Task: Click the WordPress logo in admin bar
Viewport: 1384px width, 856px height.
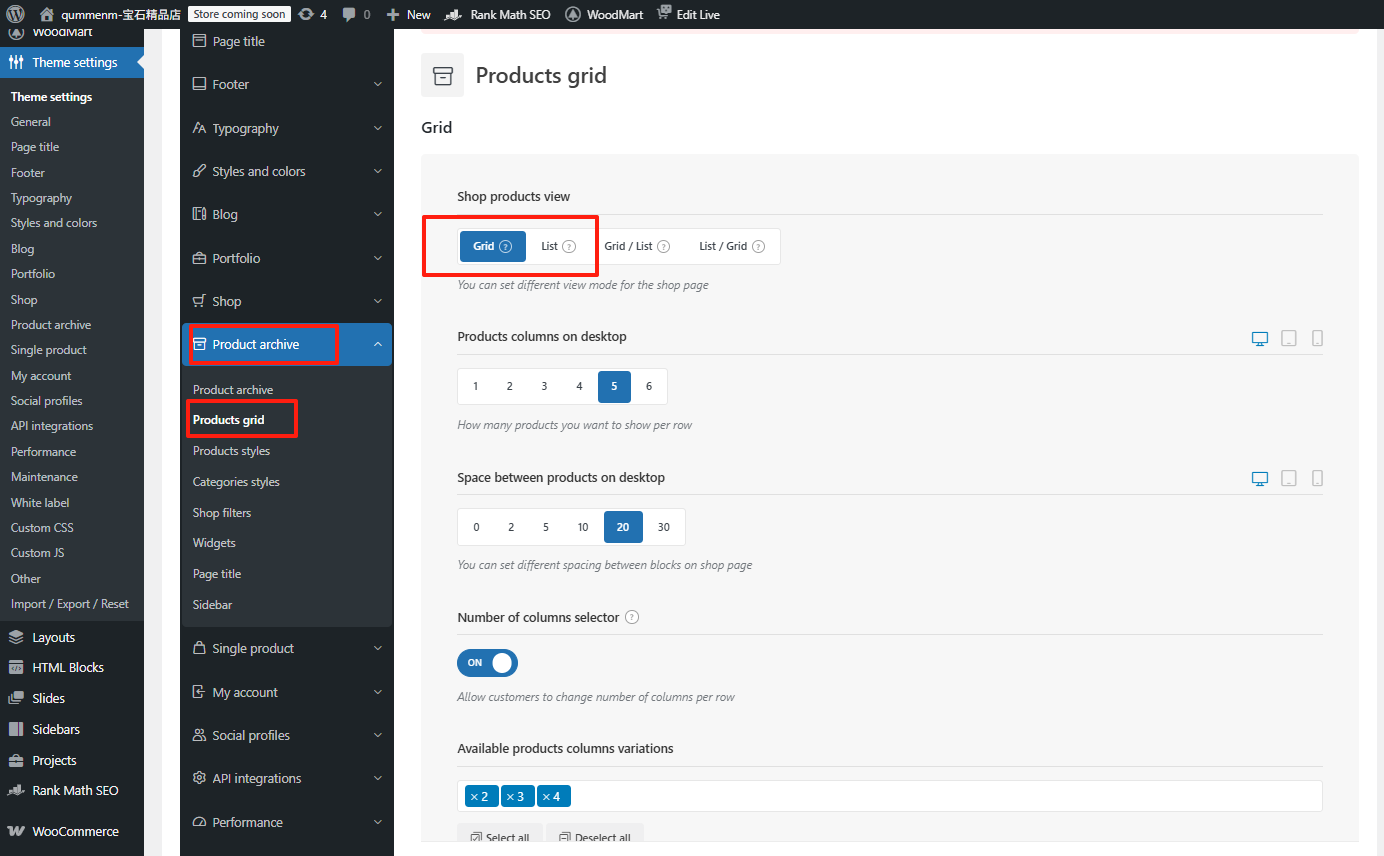Action: [16, 14]
